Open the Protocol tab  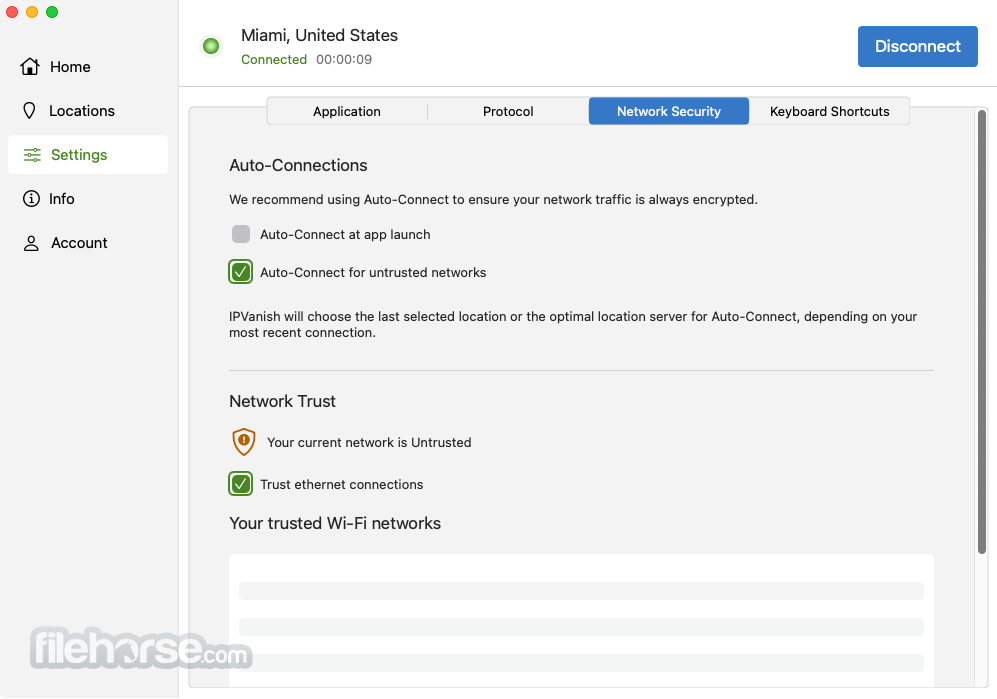point(508,111)
